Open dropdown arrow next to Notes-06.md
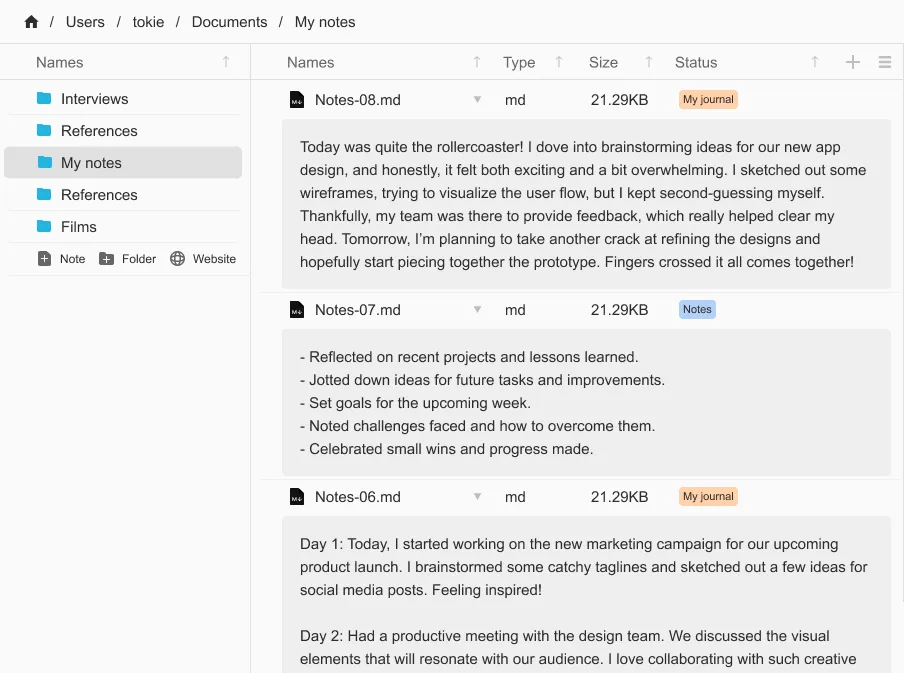 tap(477, 497)
